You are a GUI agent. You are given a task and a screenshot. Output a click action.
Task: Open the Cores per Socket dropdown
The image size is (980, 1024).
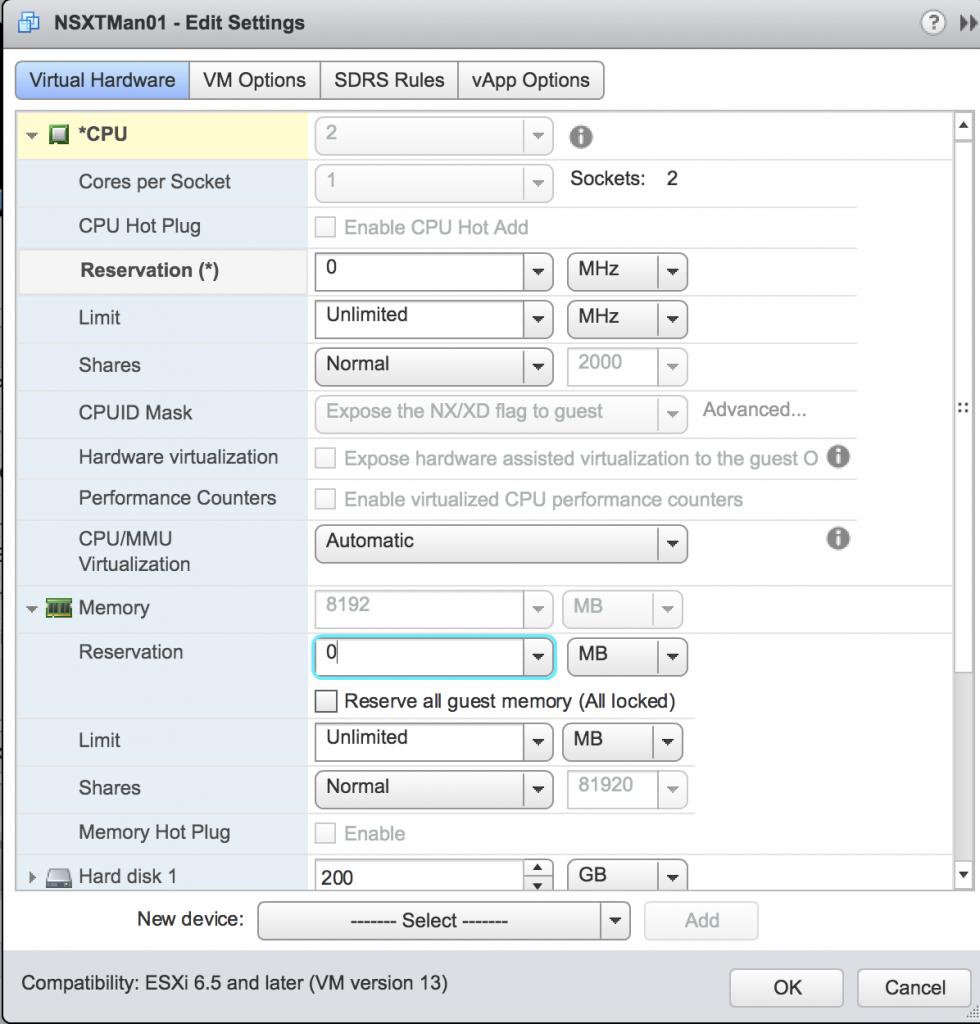(538, 183)
